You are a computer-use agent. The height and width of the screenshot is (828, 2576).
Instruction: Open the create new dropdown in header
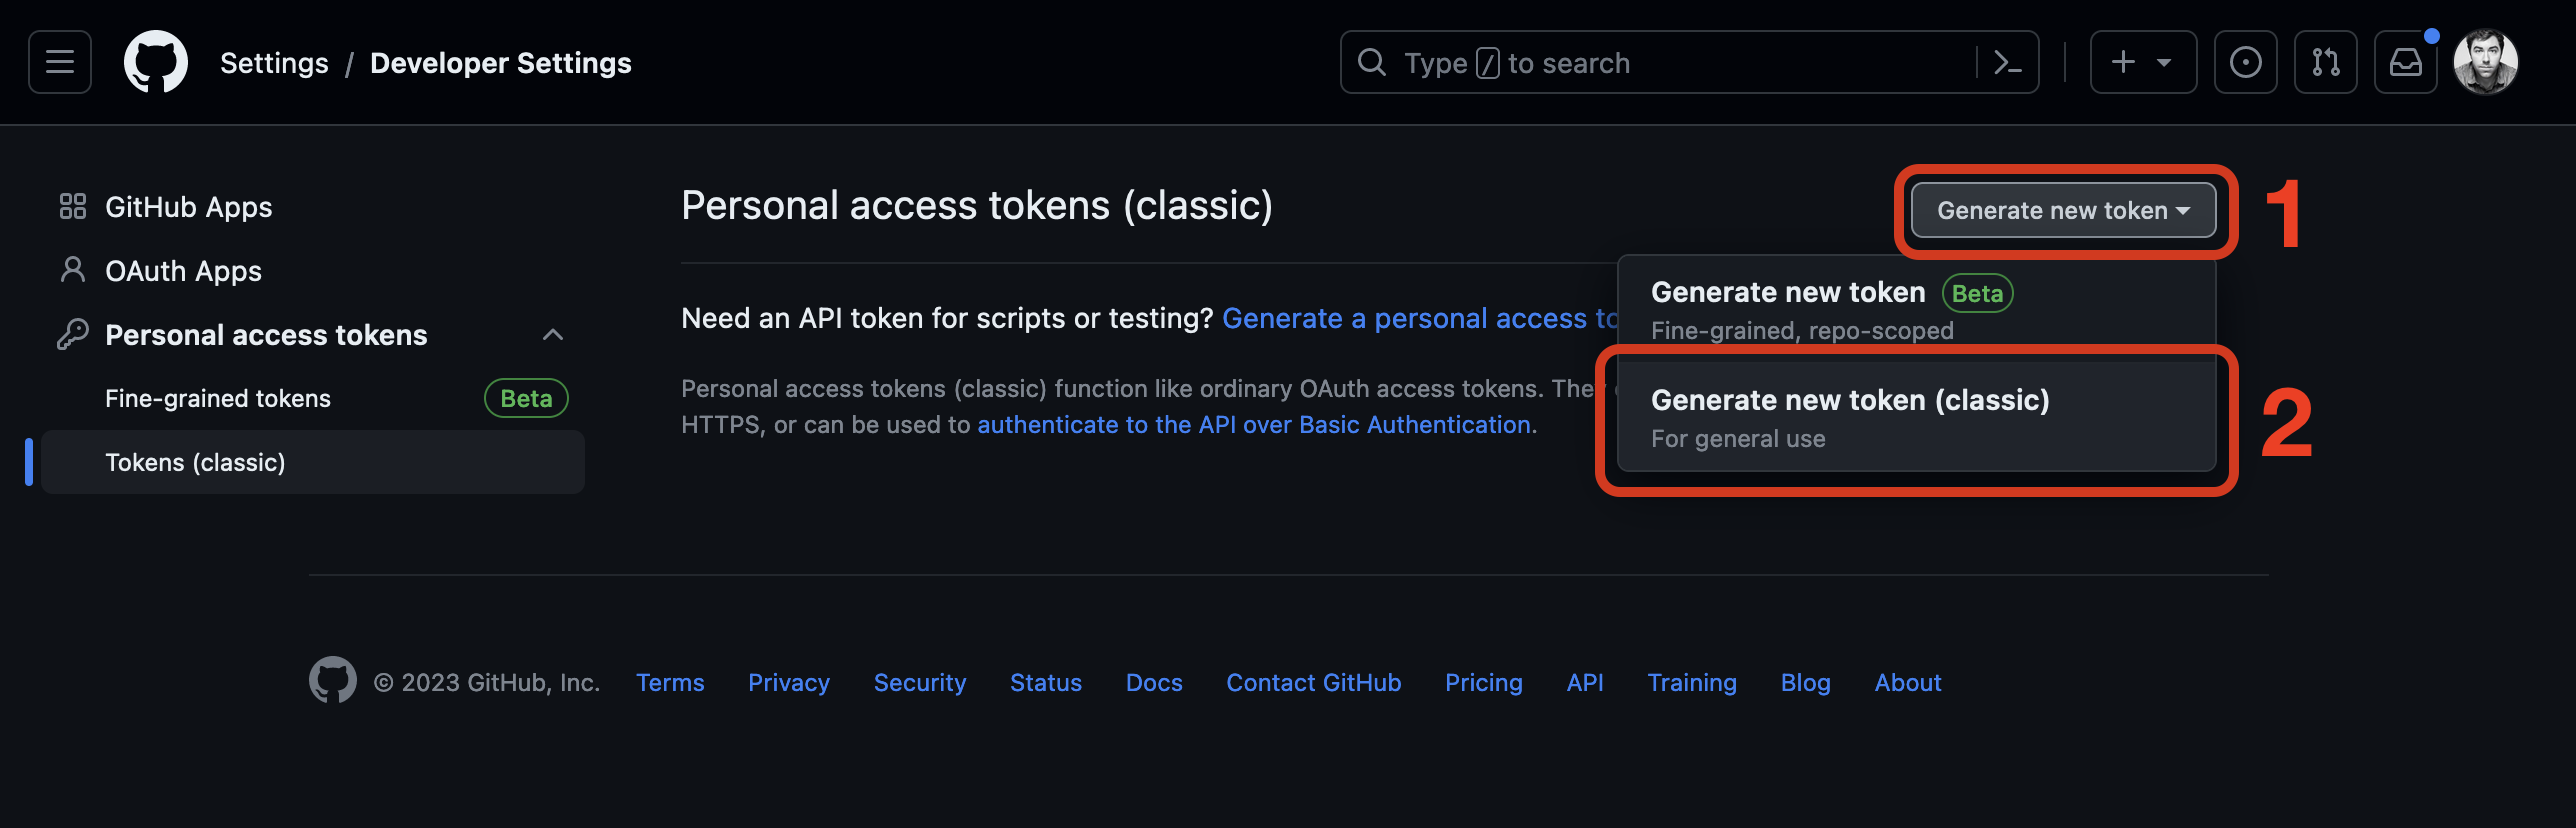click(2143, 61)
